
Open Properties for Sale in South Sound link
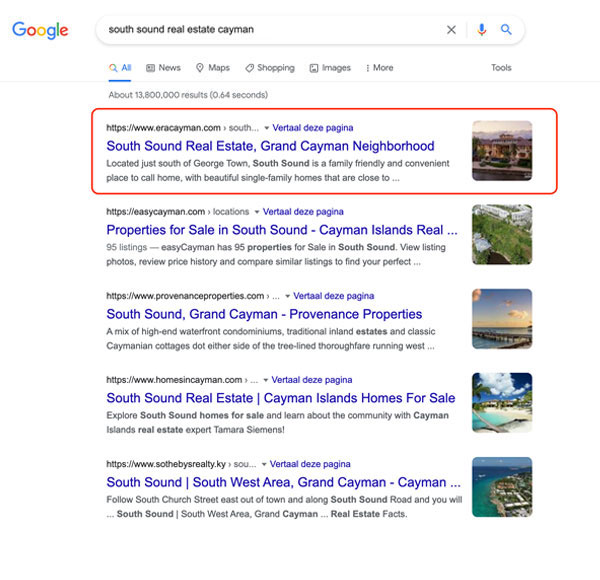coord(282,230)
